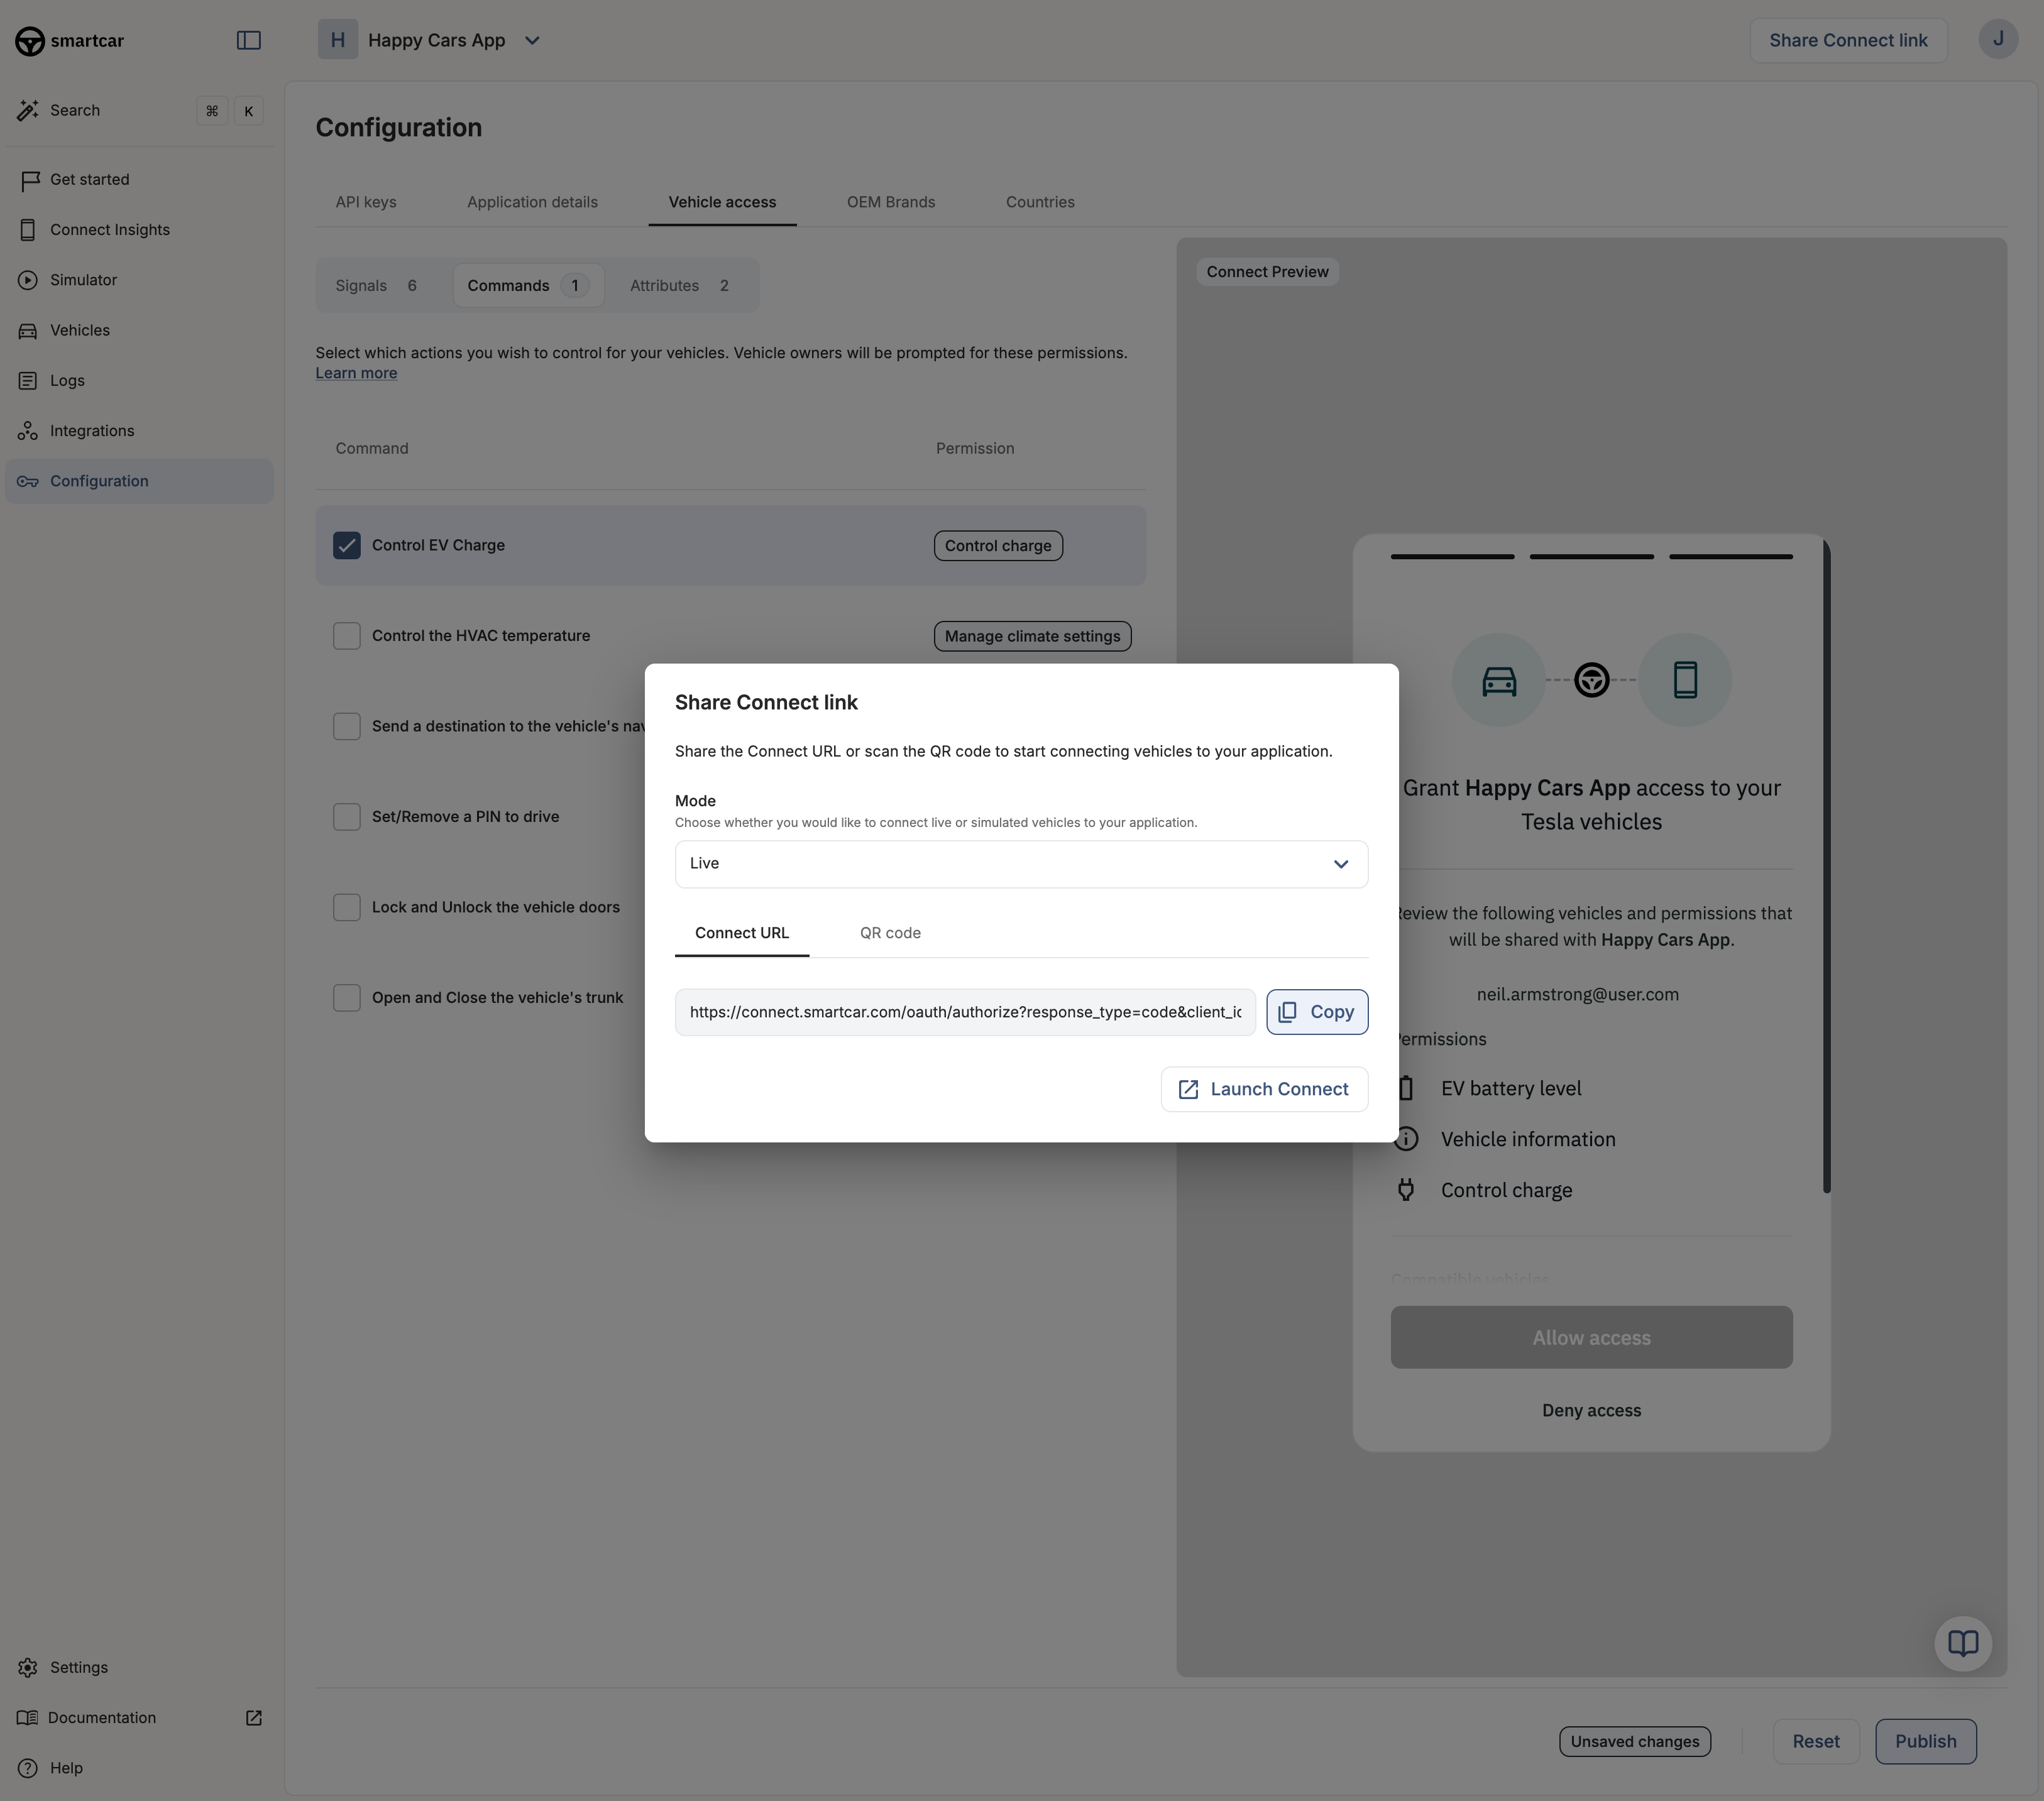
Task: Click the Control charge plug icon
Action: [x=1406, y=1190]
